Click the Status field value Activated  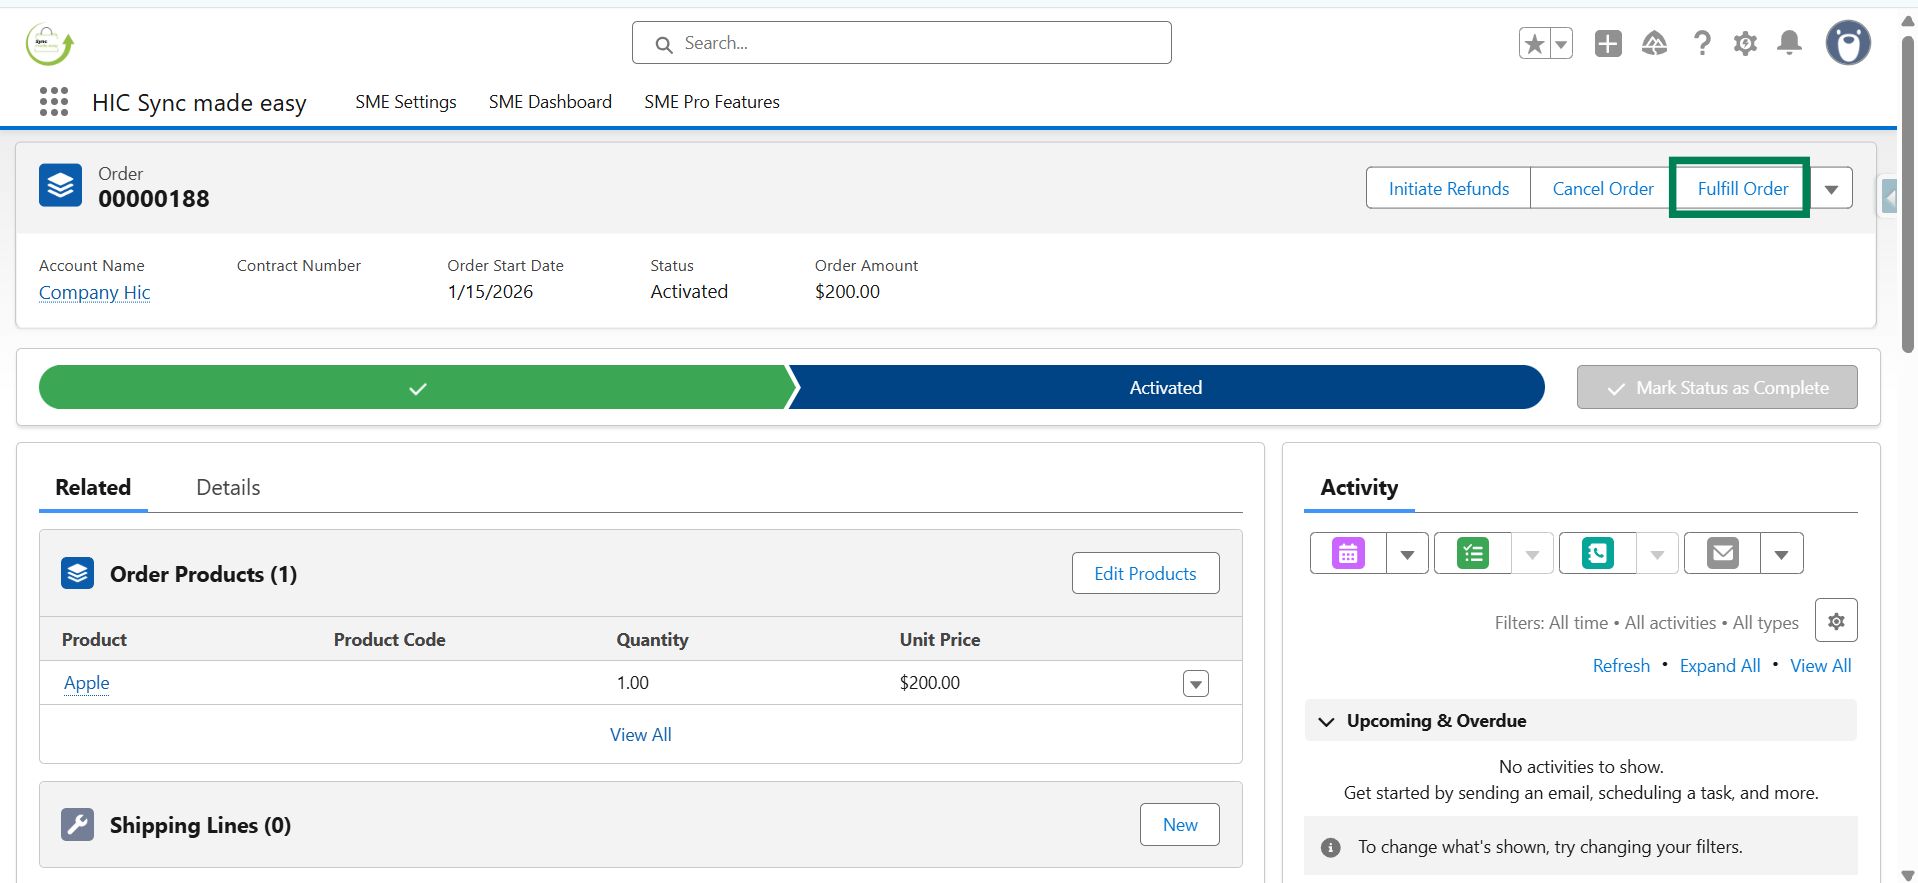click(689, 292)
